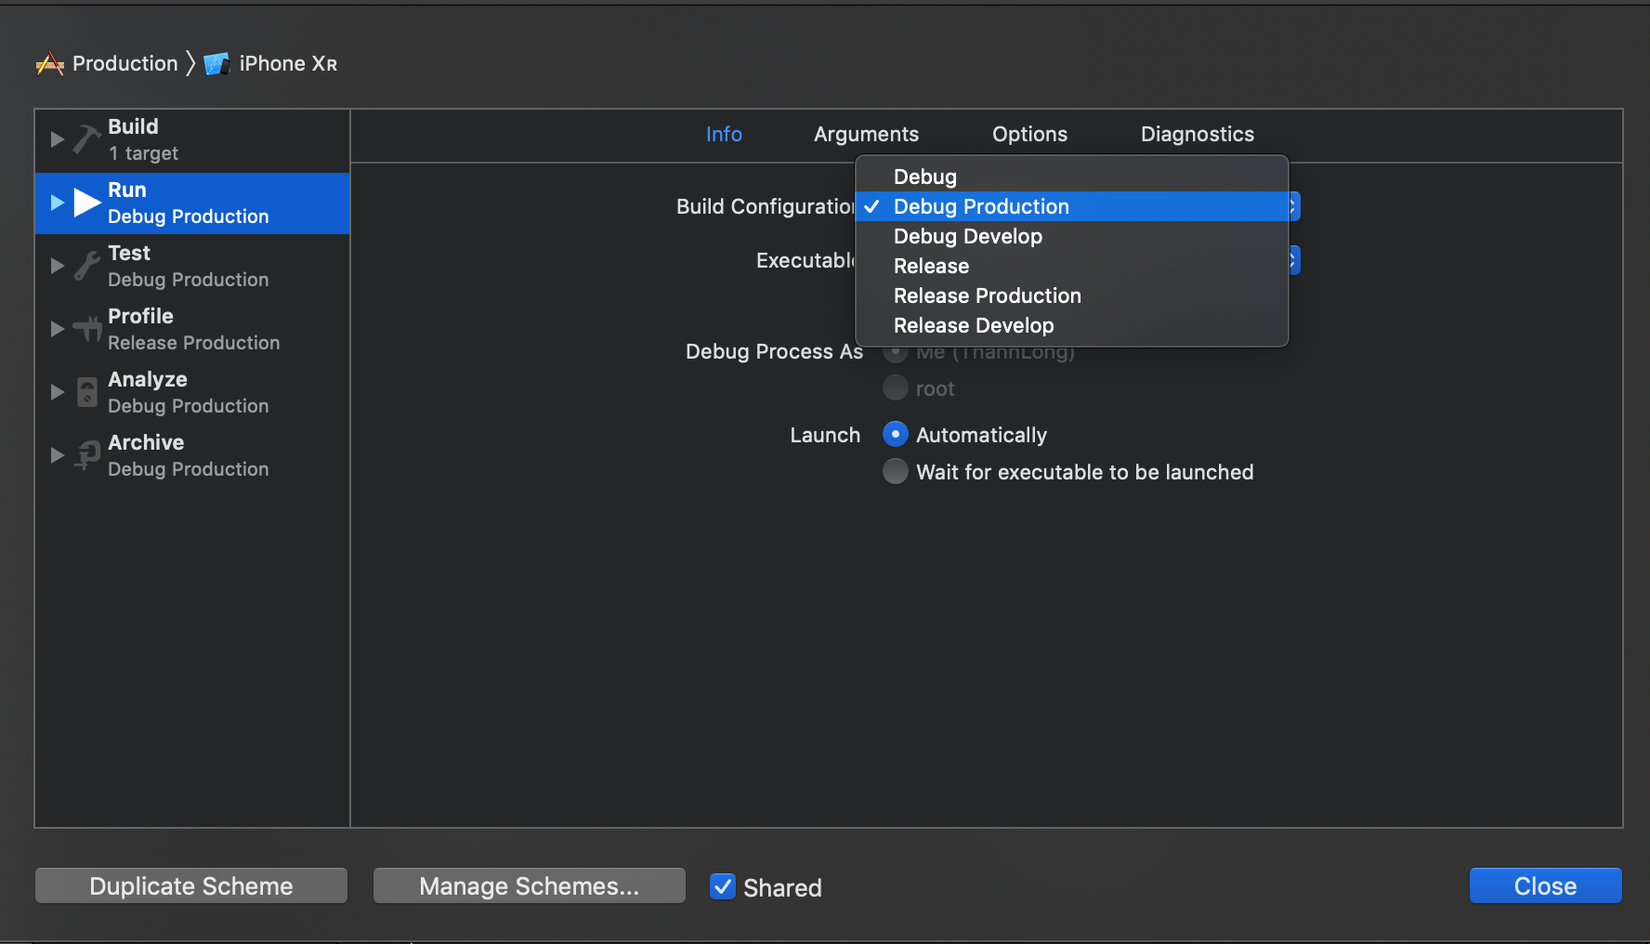Pick Release Production from configuration menu
Image resolution: width=1650 pixels, height=944 pixels.
click(987, 296)
